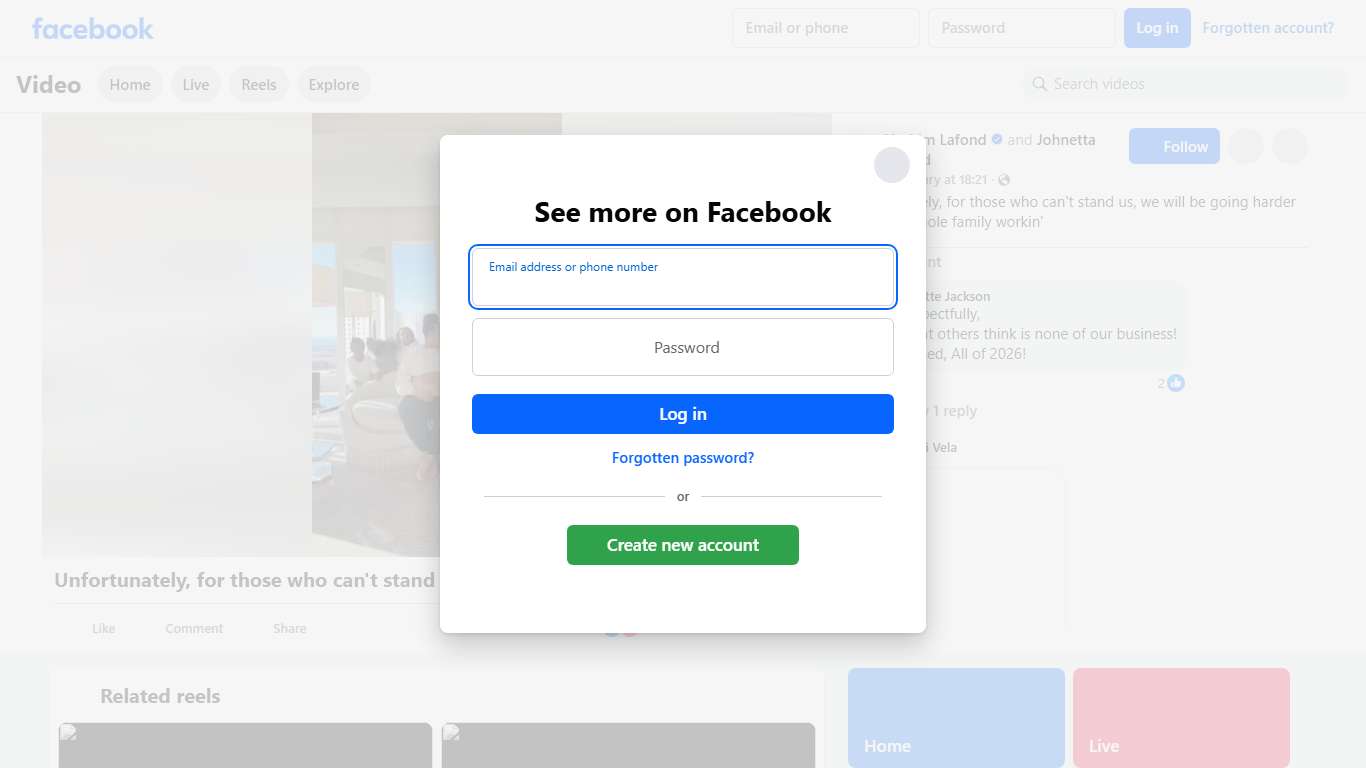Click the blue Log in button in the dialog
1366x768 pixels.
point(683,414)
